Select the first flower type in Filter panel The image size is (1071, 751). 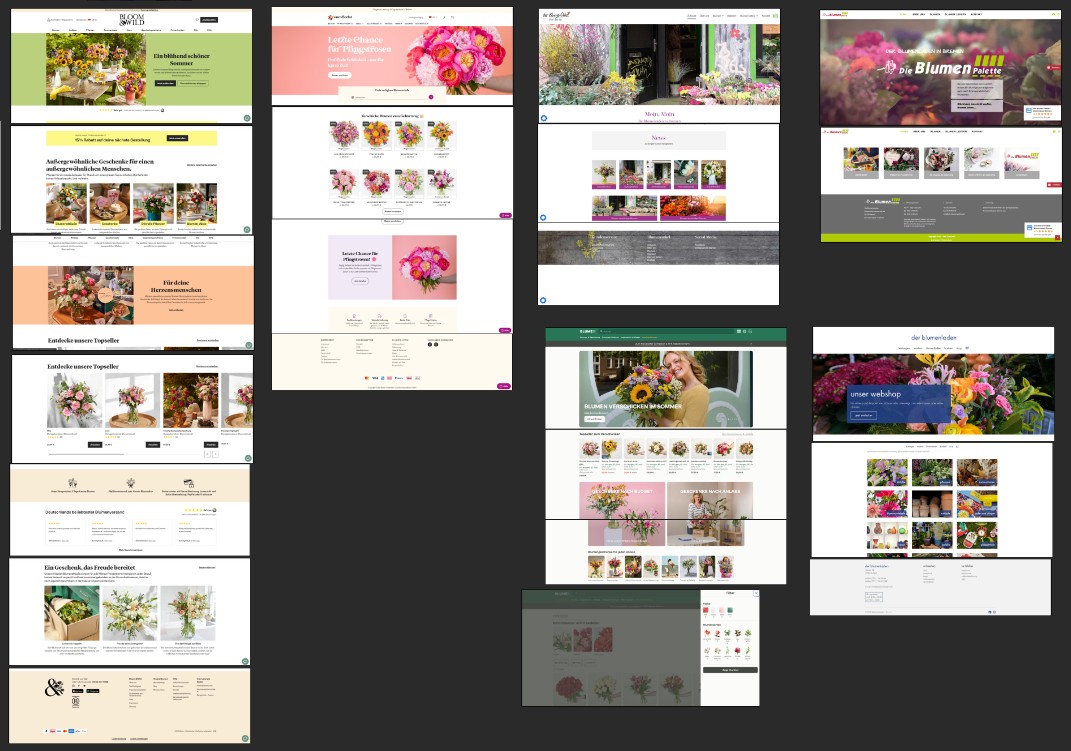709,635
